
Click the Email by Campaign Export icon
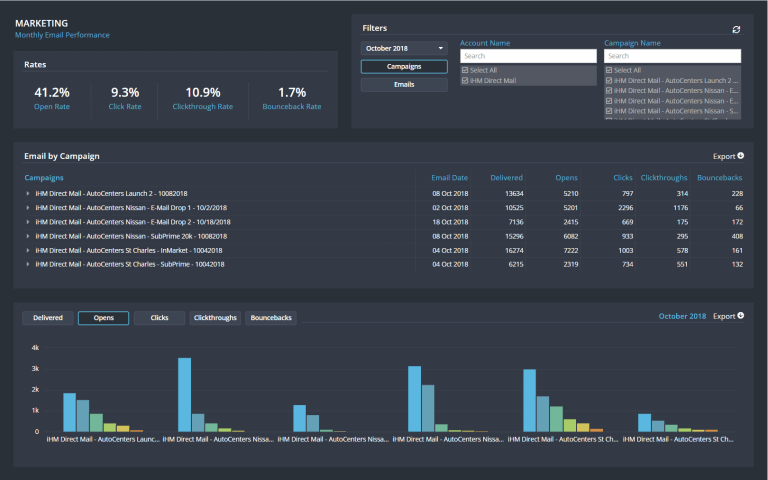pyautogui.click(x=741, y=156)
